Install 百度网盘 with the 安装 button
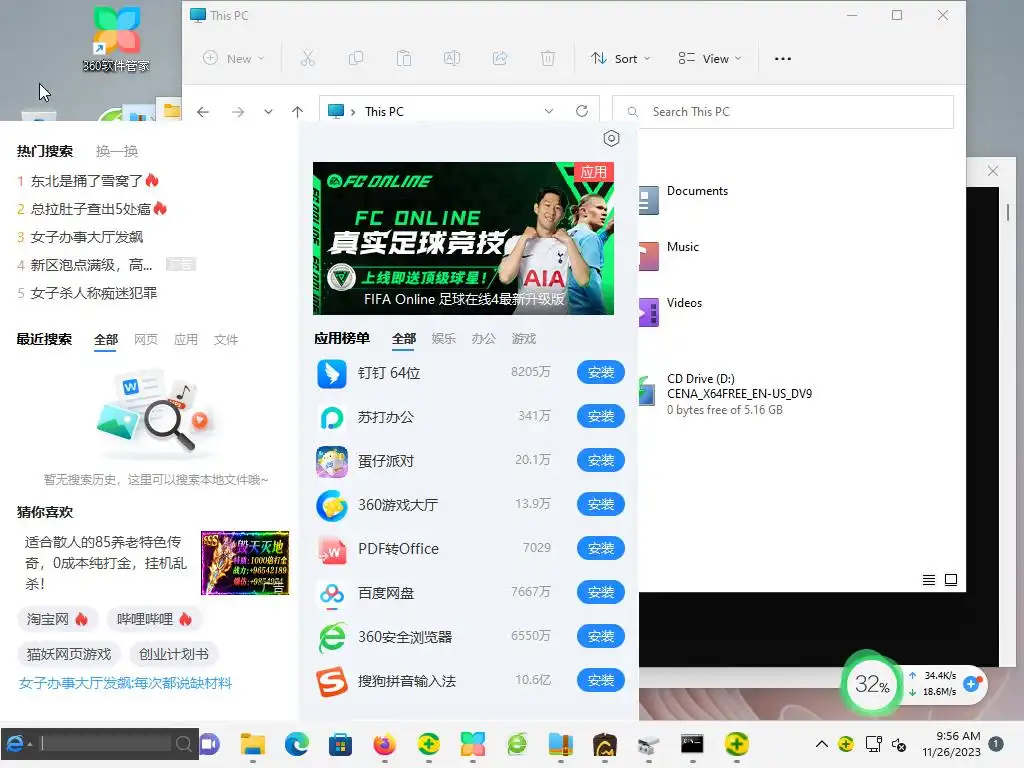This screenshot has width=1024, height=768. click(600, 592)
